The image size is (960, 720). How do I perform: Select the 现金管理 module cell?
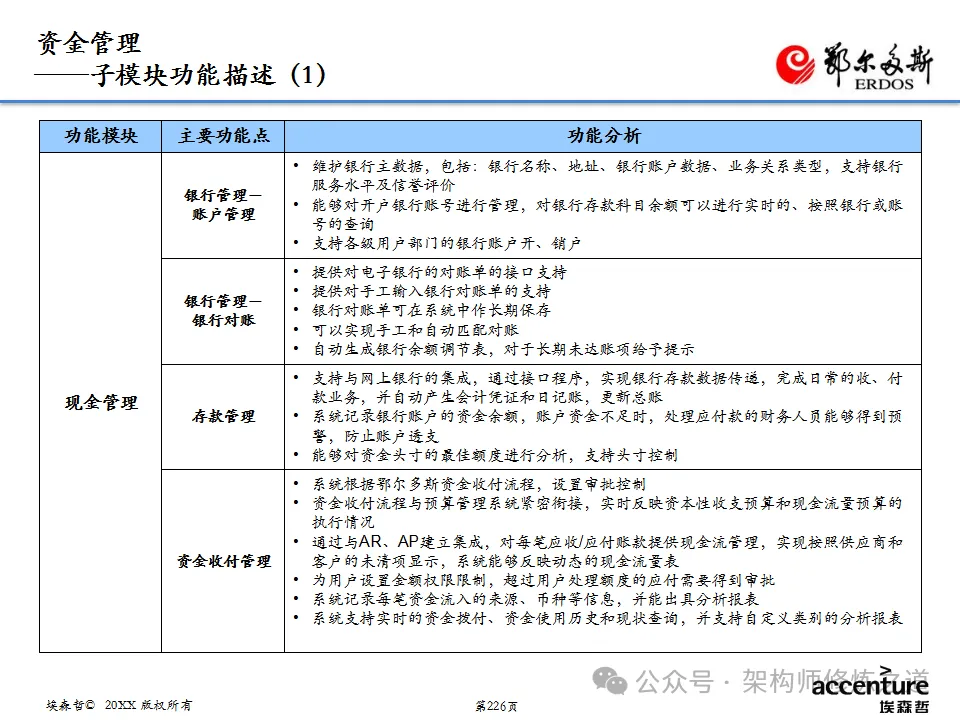(x=100, y=402)
